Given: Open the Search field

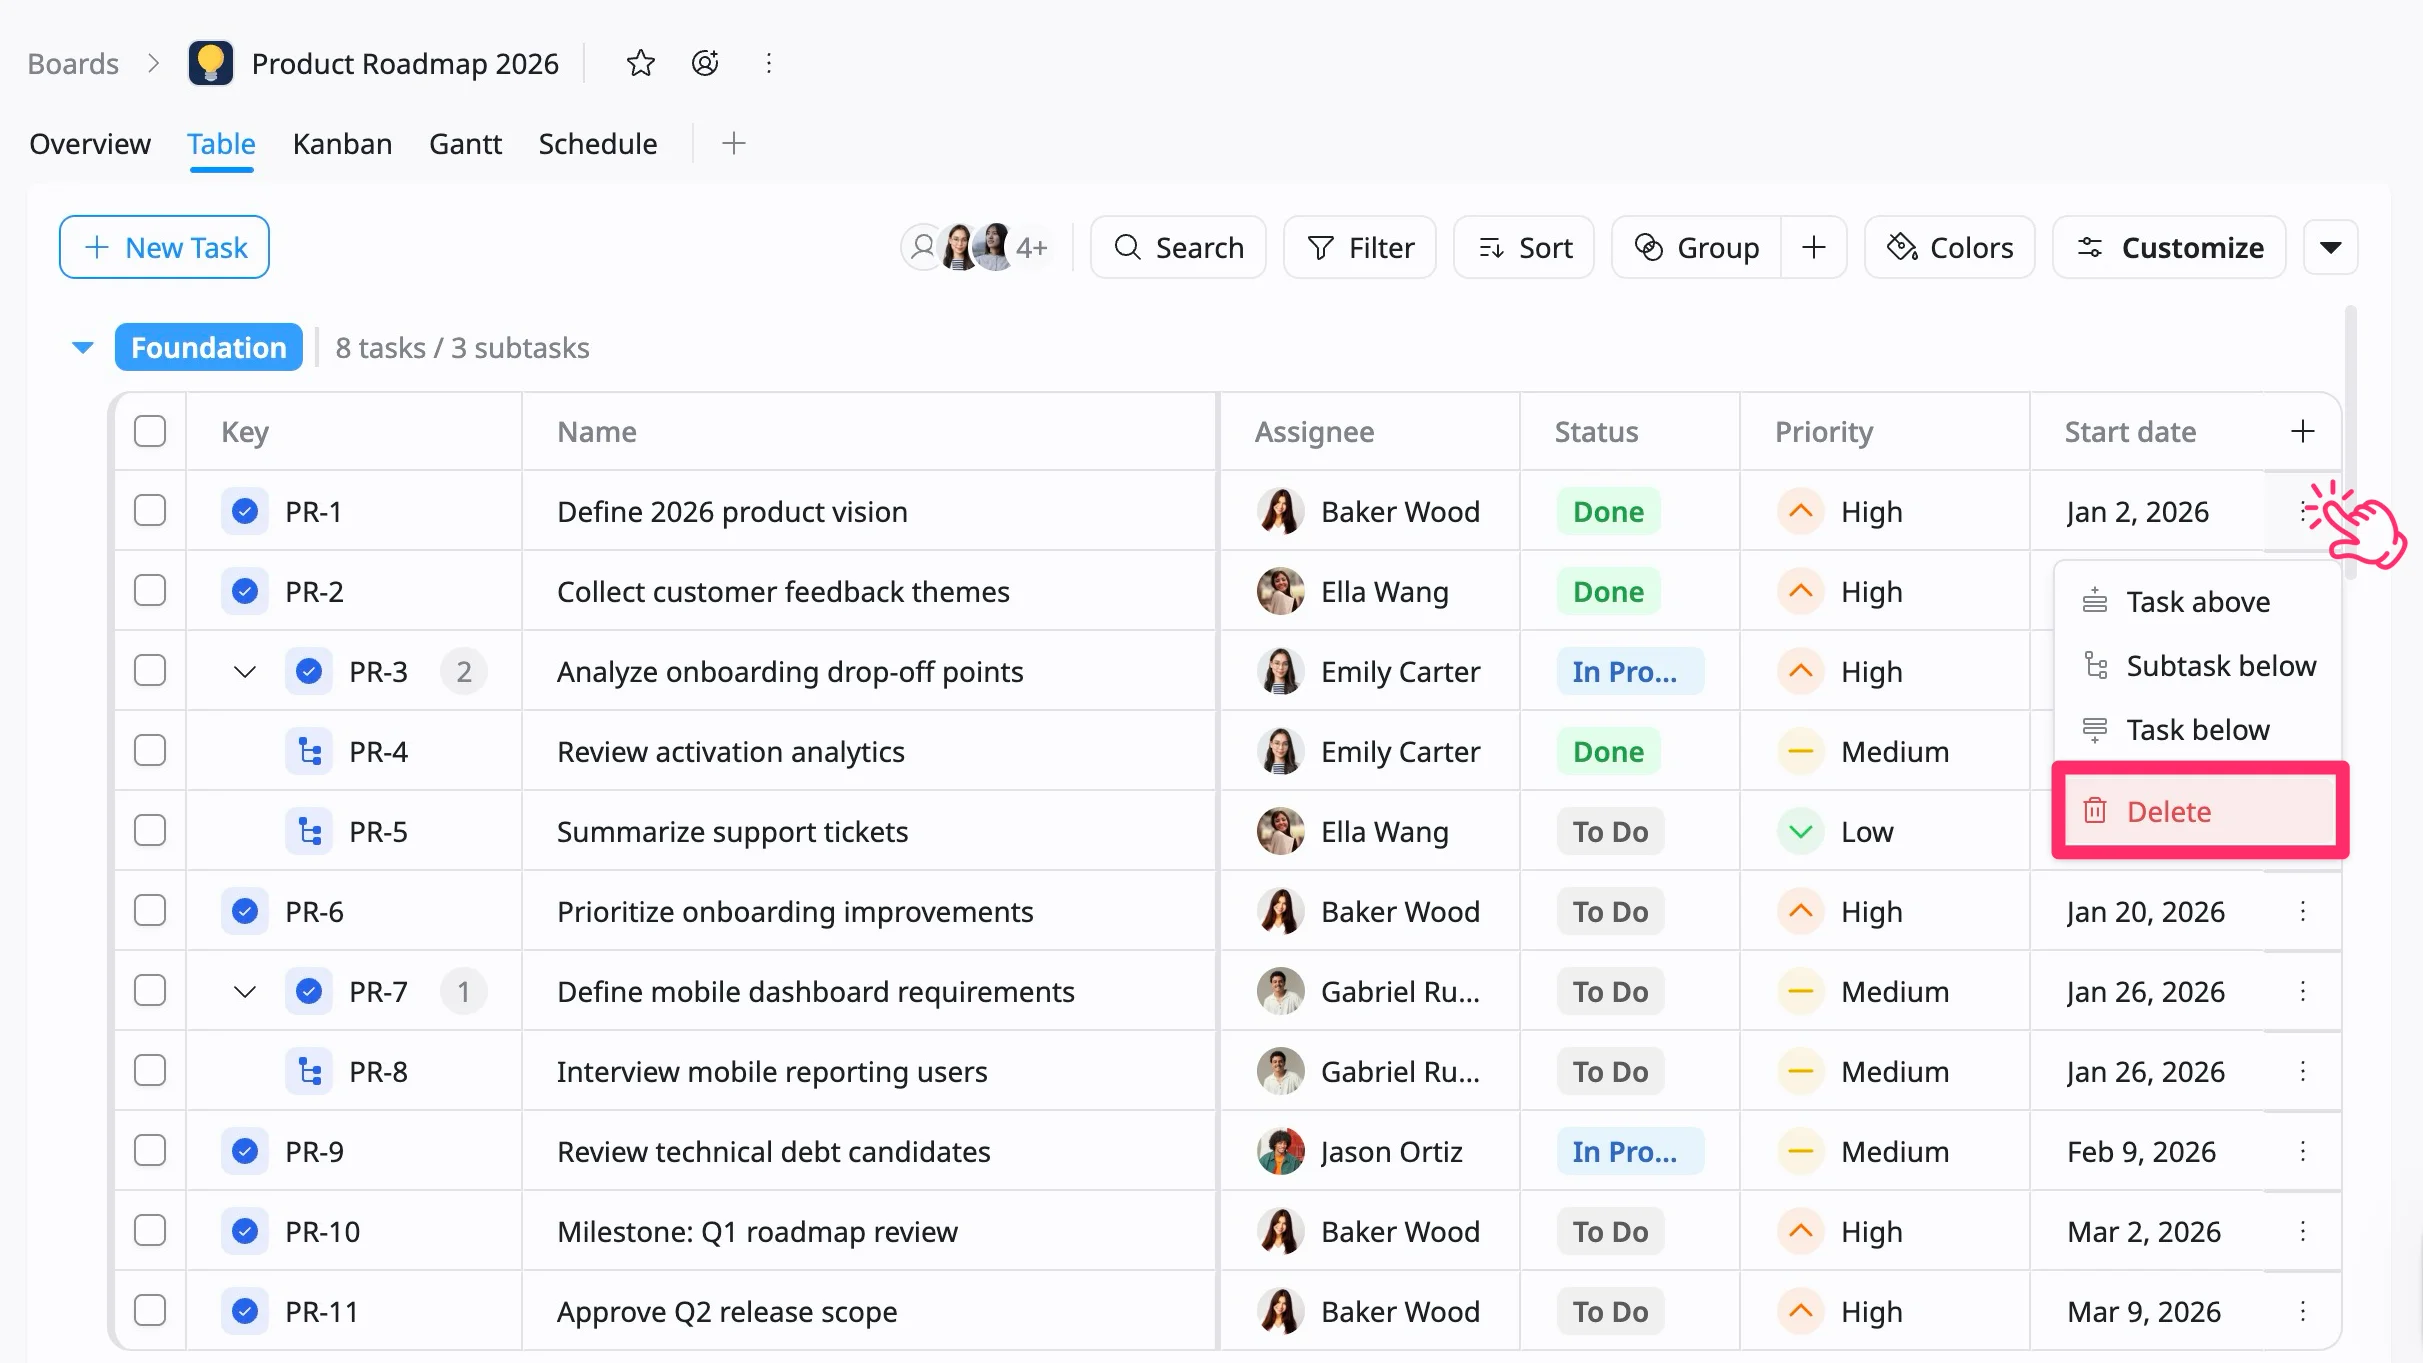Looking at the screenshot, I should (x=1178, y=247).
